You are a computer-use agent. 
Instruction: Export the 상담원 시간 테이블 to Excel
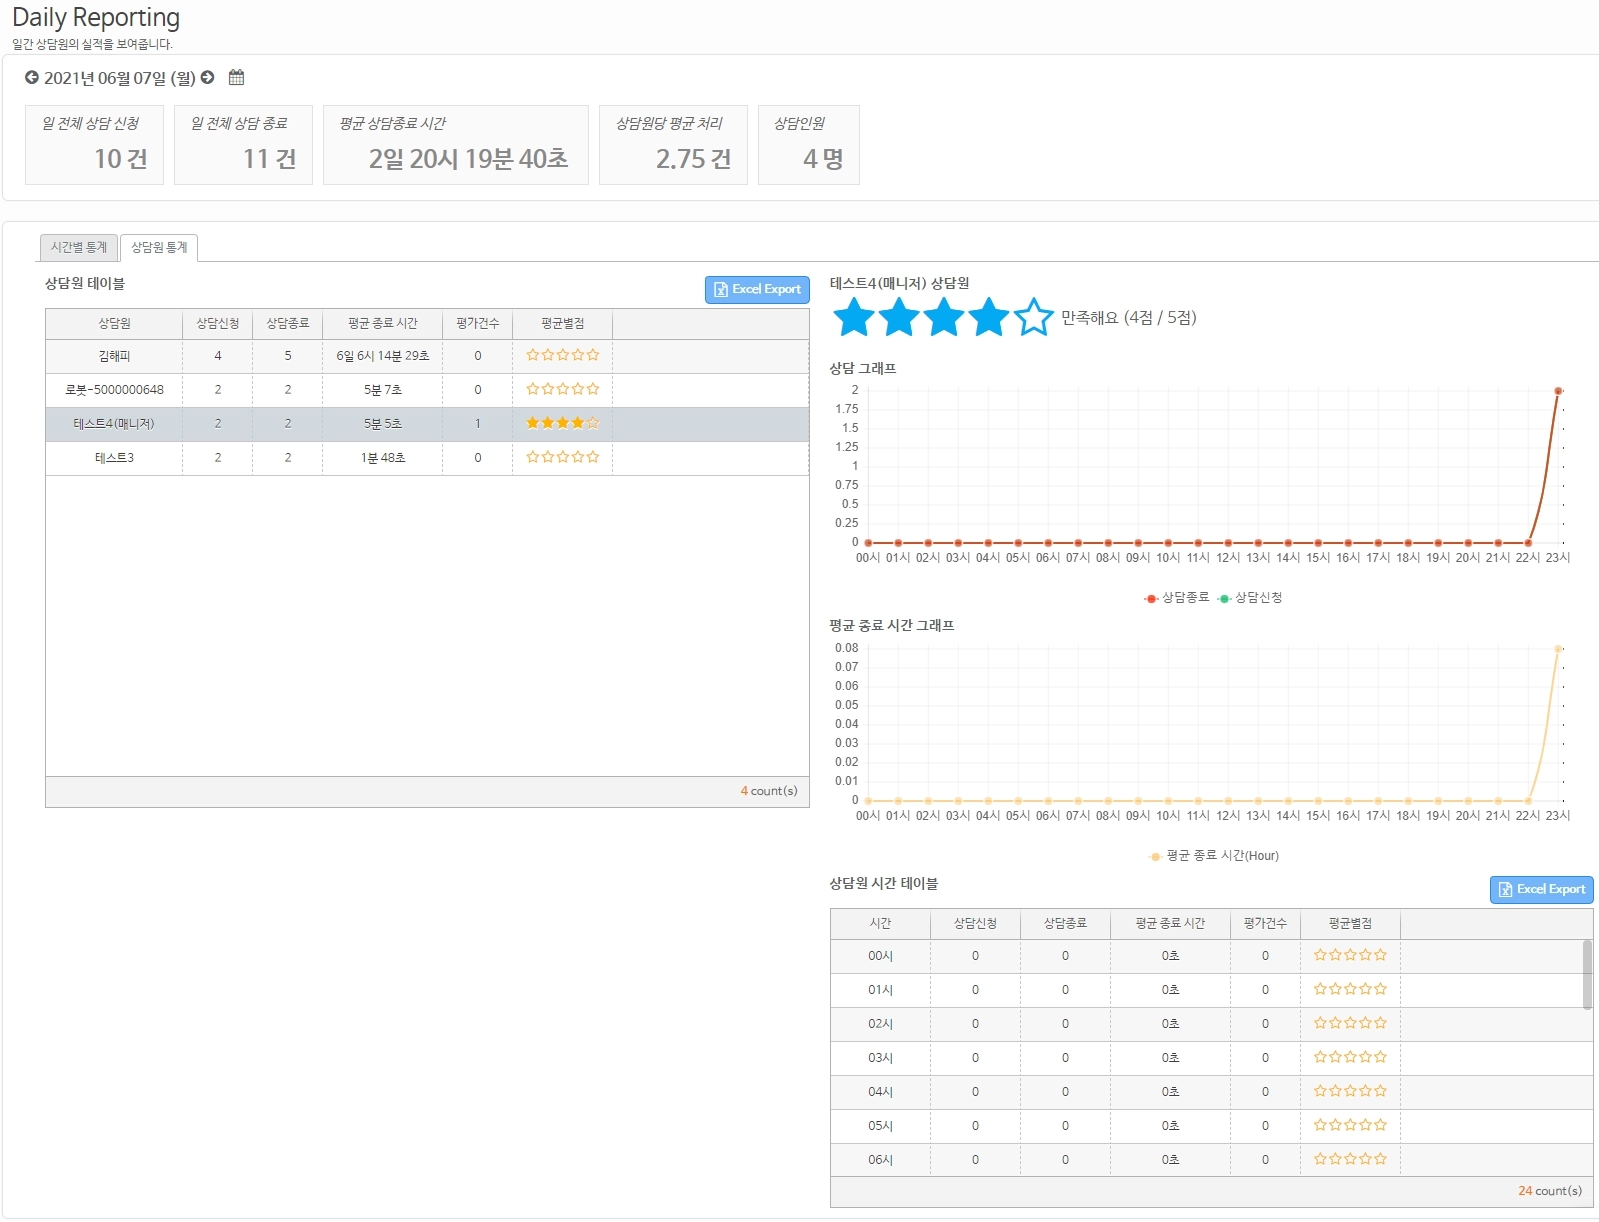pyautogui.click(x=1542, y=889)
